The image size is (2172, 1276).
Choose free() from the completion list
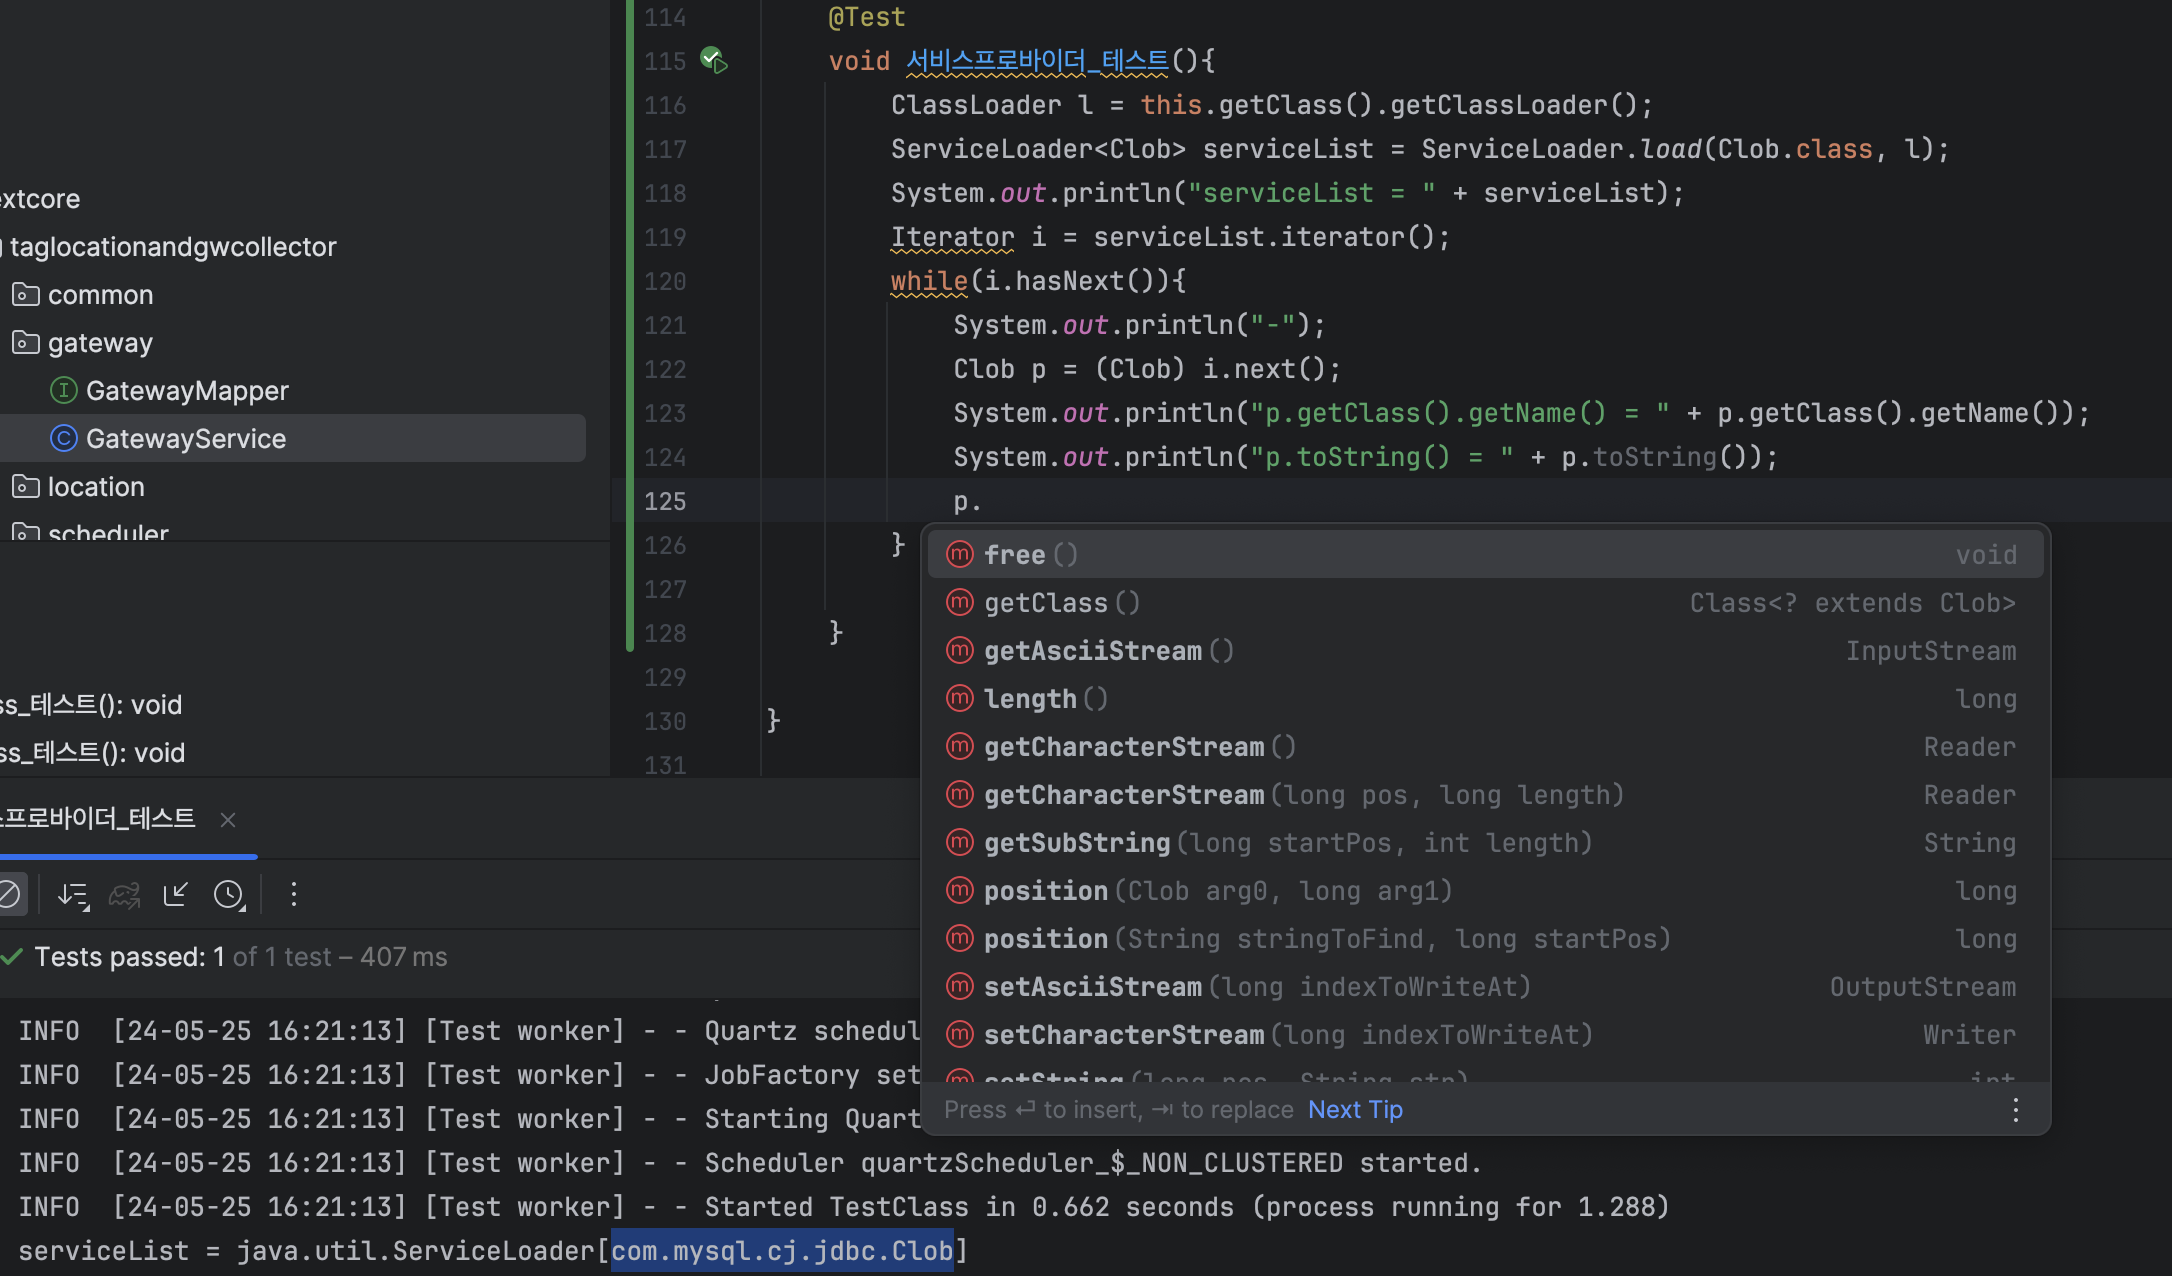coord(1014,554)
